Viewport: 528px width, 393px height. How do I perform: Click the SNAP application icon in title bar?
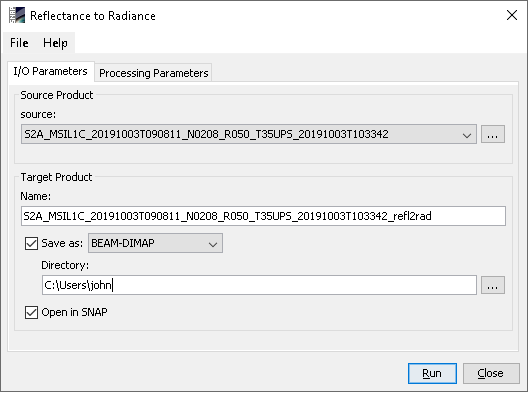pyautogui.click(x=17, y=15)
